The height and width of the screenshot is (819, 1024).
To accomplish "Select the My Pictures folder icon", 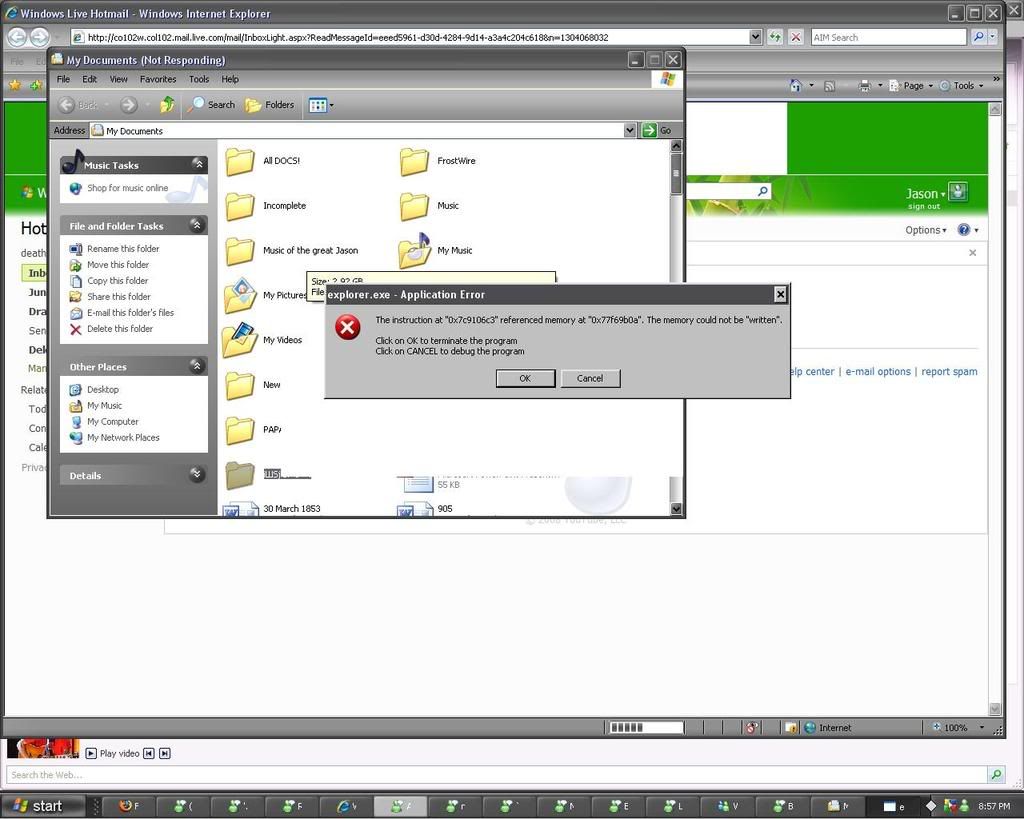I will coord(240,295).
